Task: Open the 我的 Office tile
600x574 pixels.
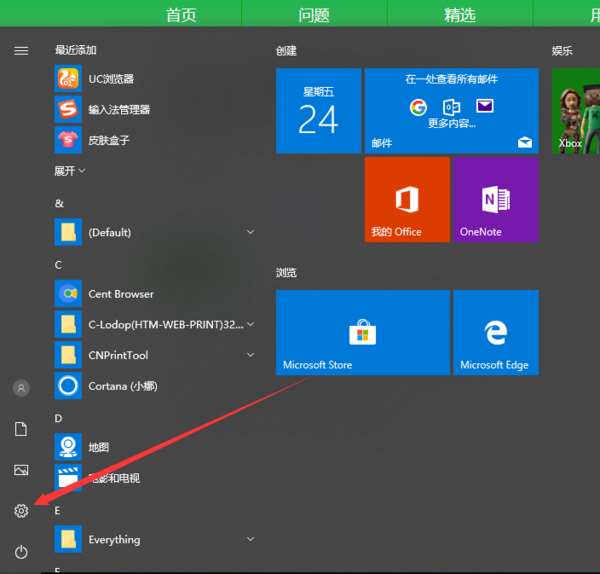Action: pos(407,200)
